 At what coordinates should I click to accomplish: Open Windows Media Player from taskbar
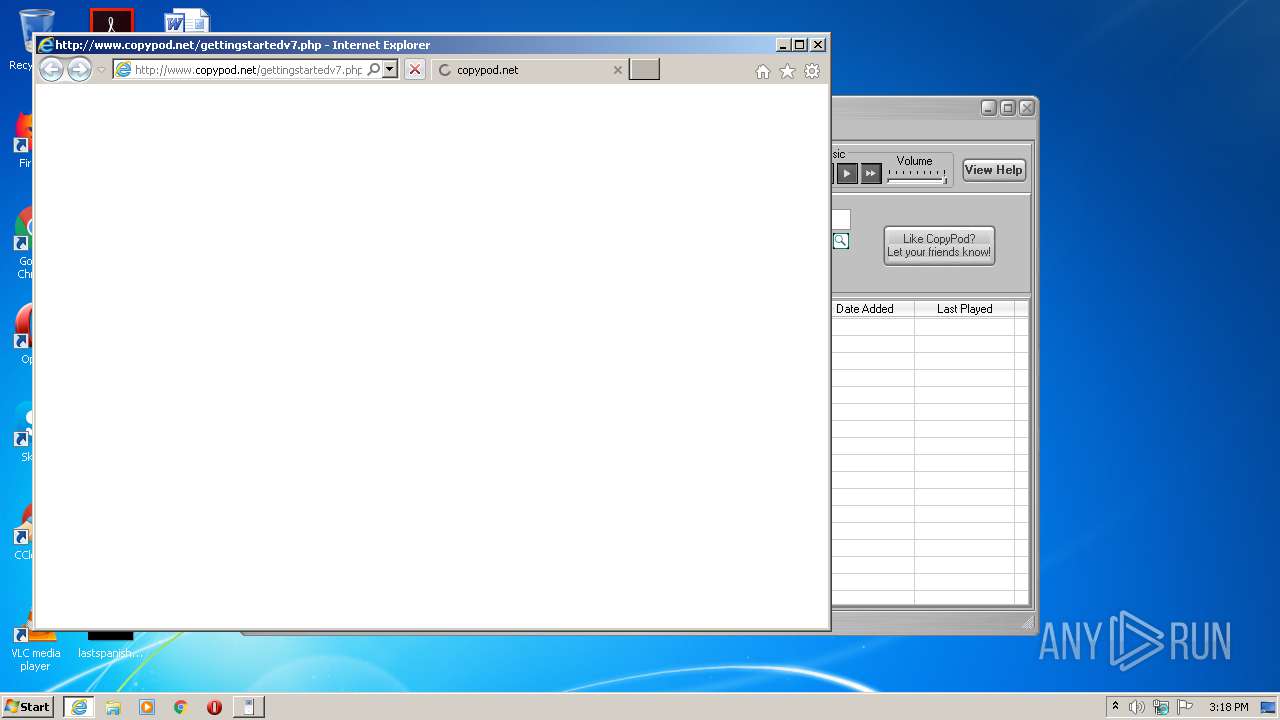(147, 707)
